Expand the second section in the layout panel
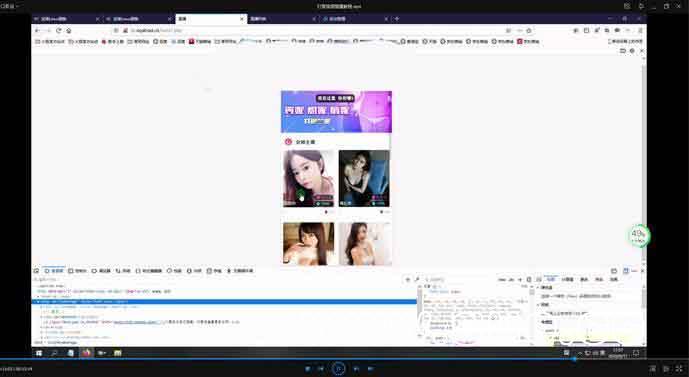The image size is (689, 377). (537, 304)
